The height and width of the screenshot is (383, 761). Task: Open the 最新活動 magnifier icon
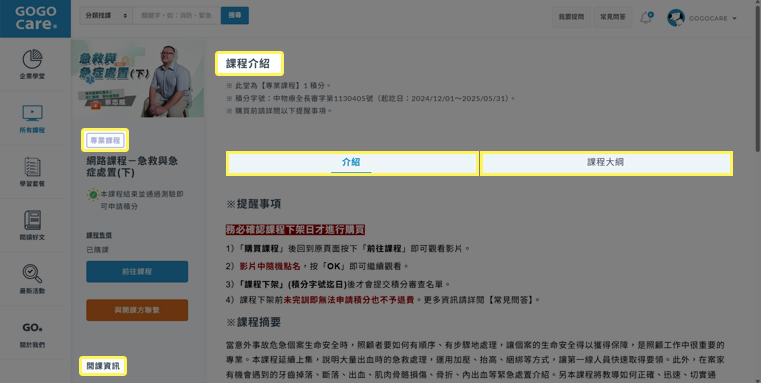(x=32, y=273)
